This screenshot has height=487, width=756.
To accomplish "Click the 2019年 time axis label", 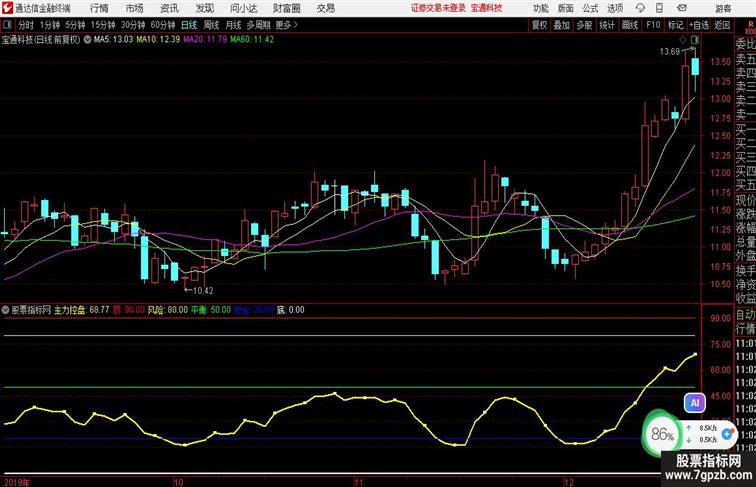I will 16,482.
